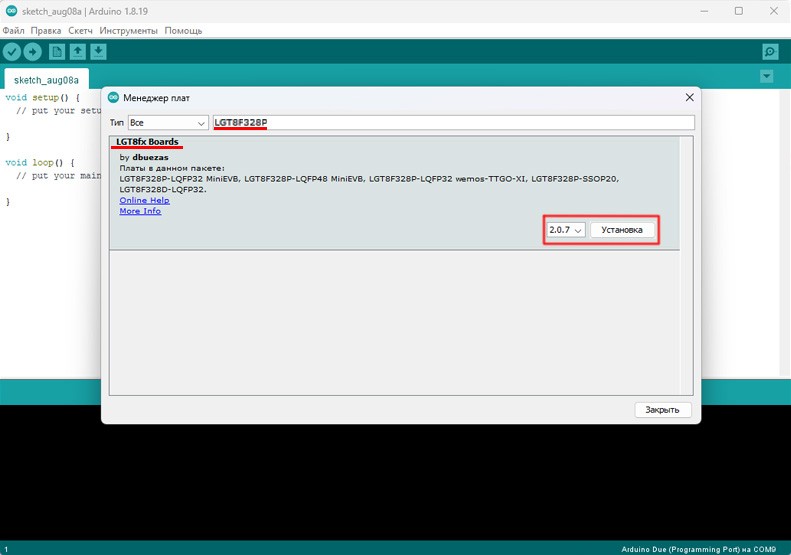Click the Open sketch up-arrow icon
This screenshot has height=555, width=791.
tap(78, 52)
